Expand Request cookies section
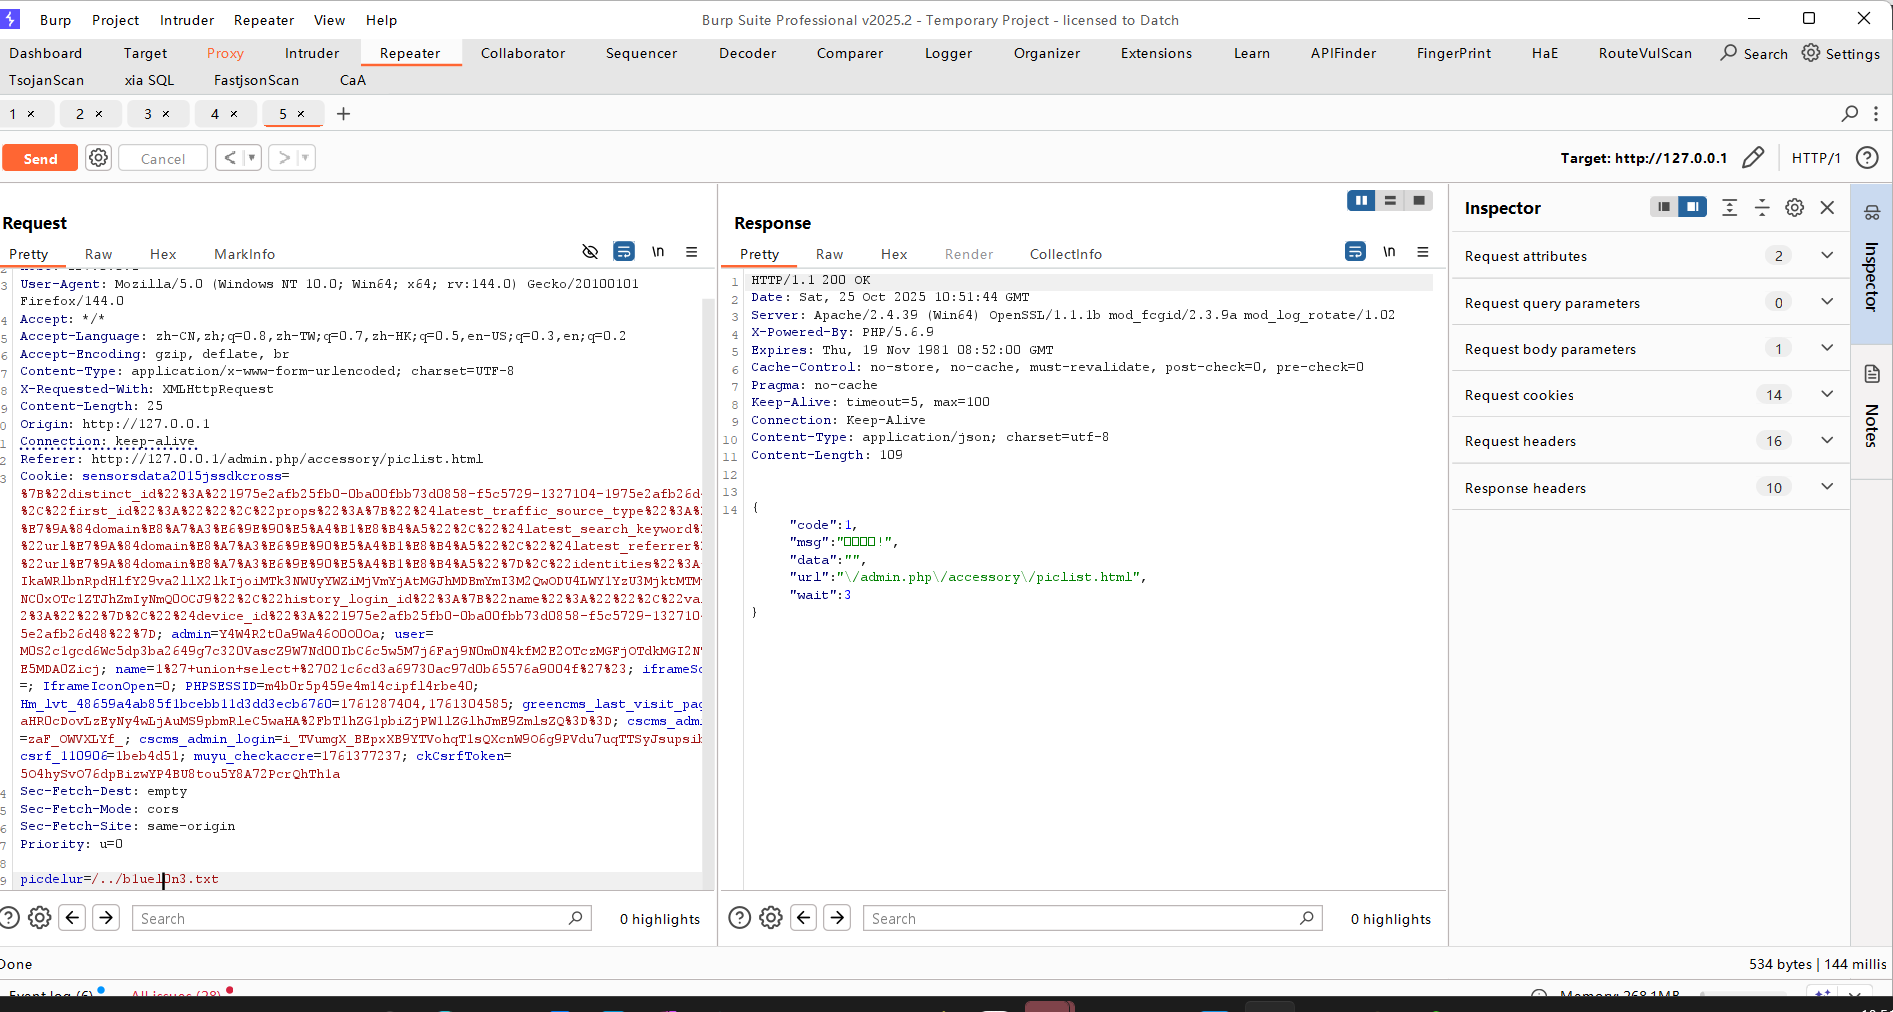Viewport: 1893px width, 1012px height. pyautogui.click(x=1827, y=395)
